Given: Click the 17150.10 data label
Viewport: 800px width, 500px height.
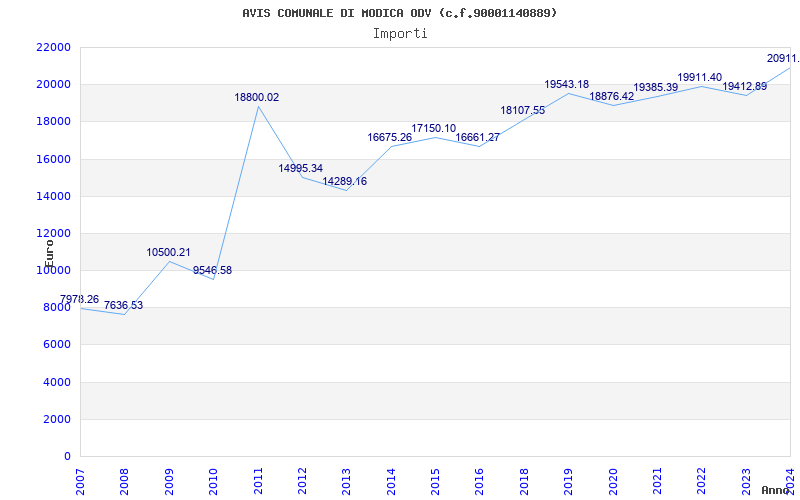Looking at the screenshot, I should (434, 129).
